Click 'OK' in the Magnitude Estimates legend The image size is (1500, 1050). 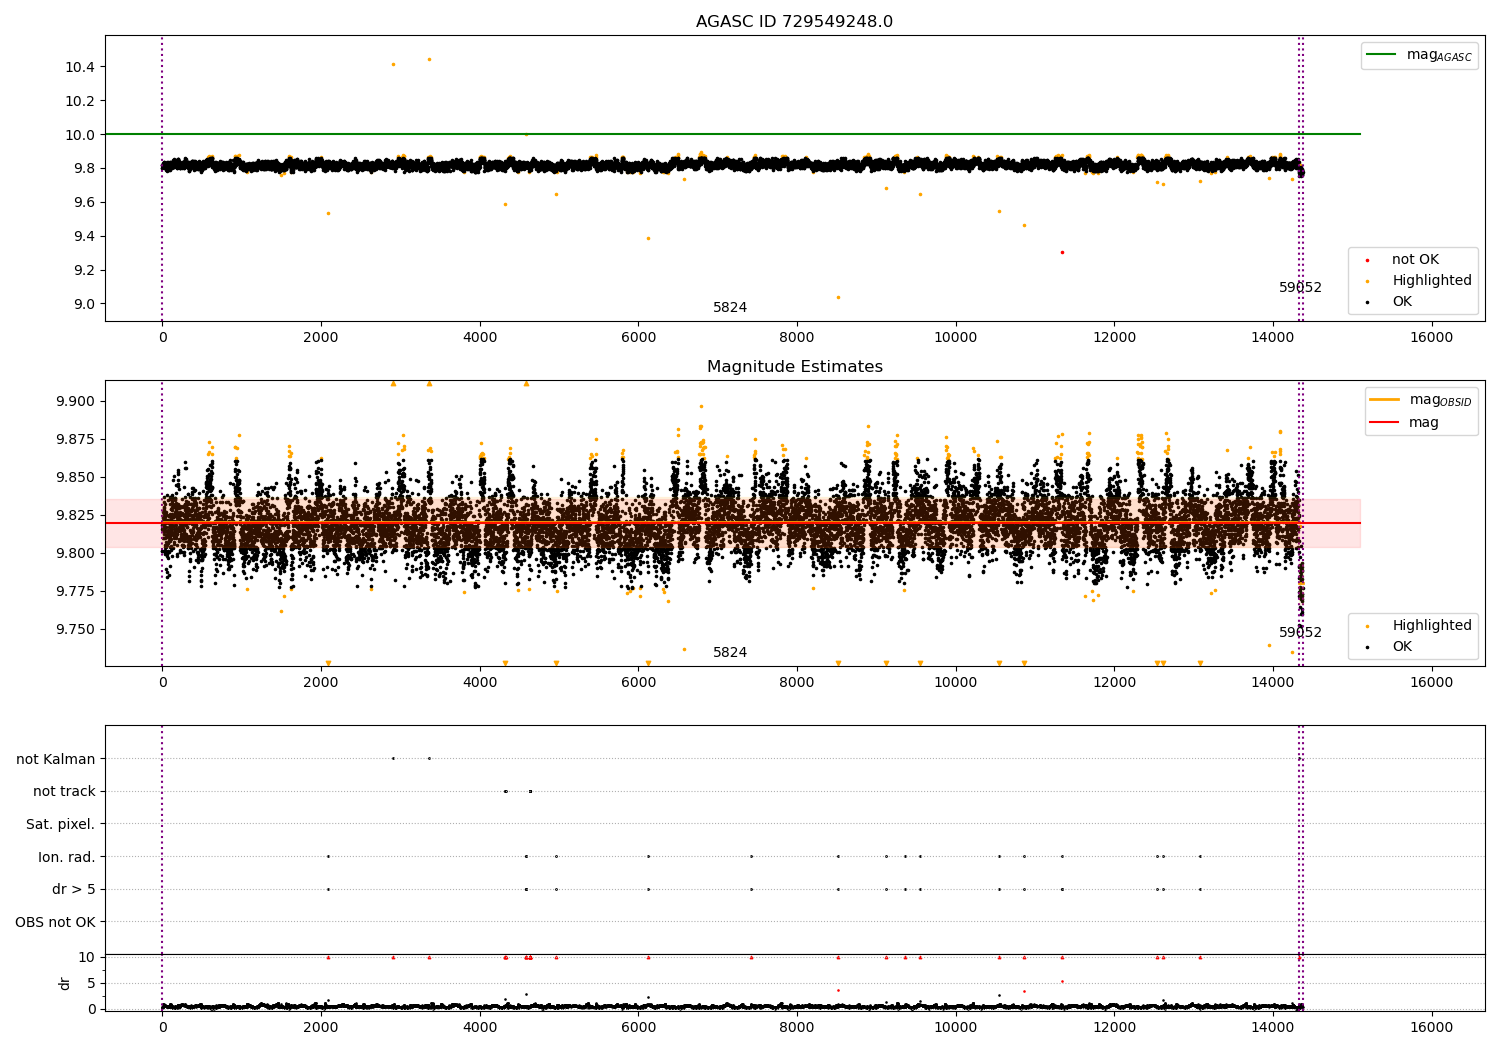[1402, 647]
